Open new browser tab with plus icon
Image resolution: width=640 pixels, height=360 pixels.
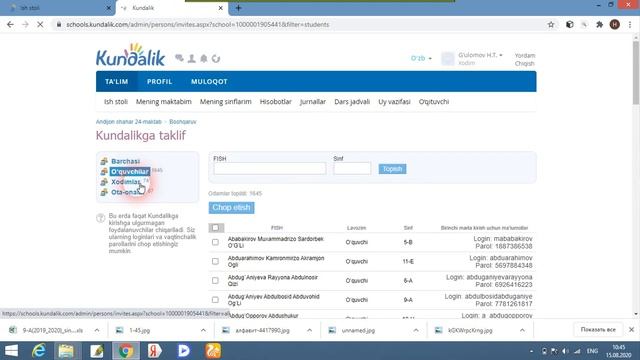(238, 8)
